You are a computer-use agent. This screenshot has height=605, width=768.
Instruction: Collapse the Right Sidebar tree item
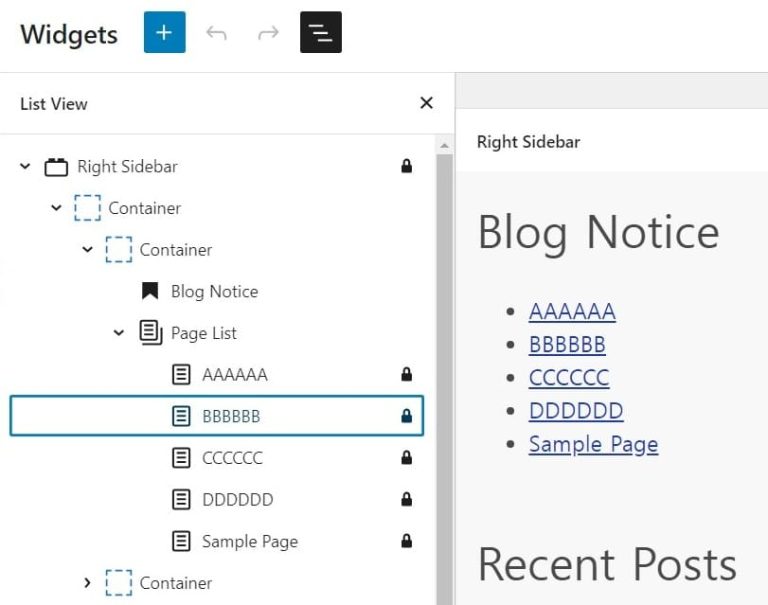tap(25, 166)
